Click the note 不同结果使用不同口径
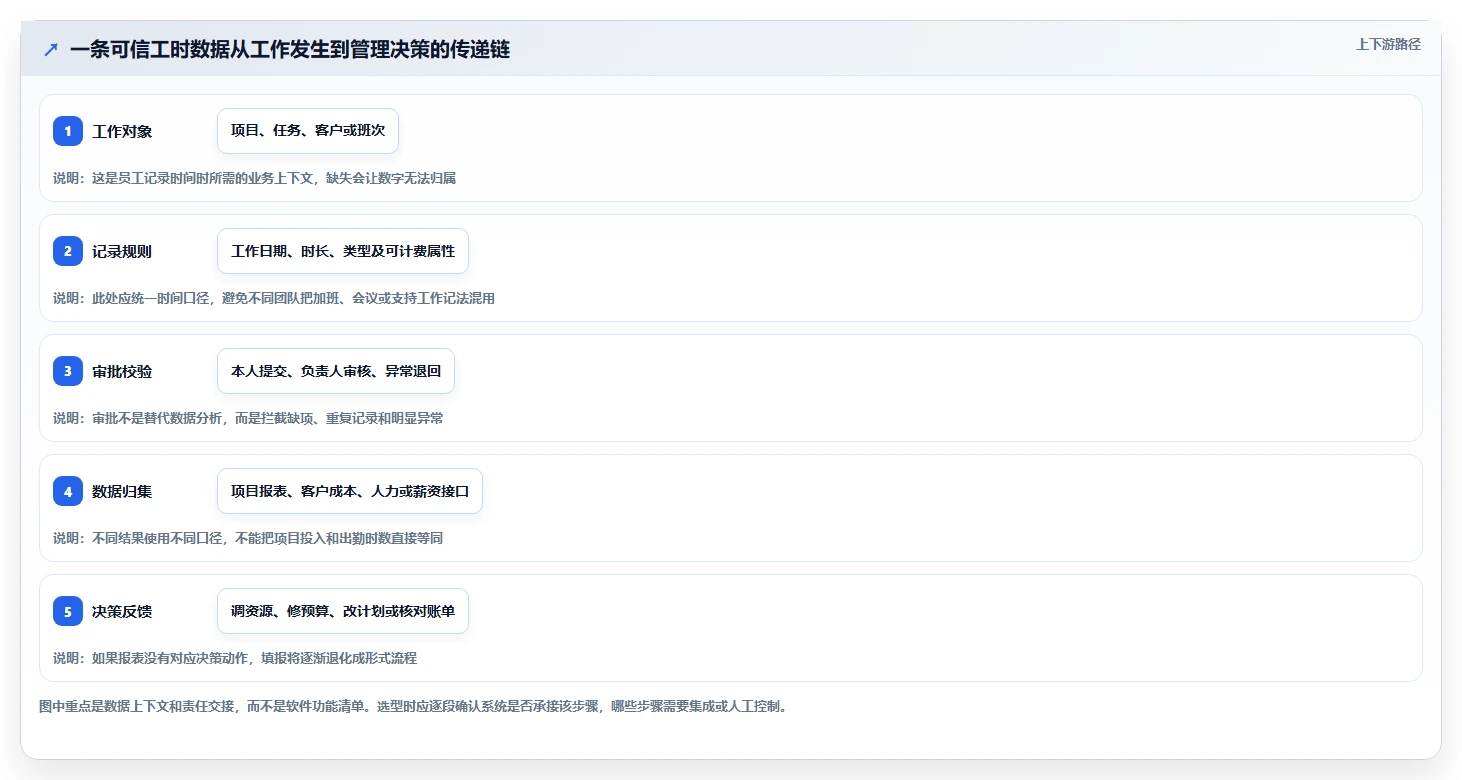Viewport: 1462px width, 780px height. [248, 538]
